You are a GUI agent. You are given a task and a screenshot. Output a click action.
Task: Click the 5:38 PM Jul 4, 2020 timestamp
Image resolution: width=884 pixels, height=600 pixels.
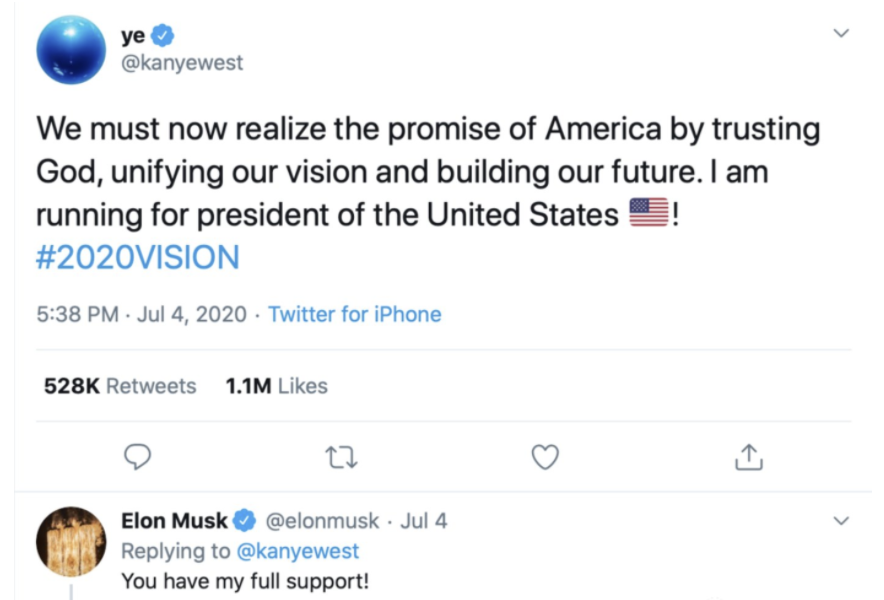click(x=141, y=314)
